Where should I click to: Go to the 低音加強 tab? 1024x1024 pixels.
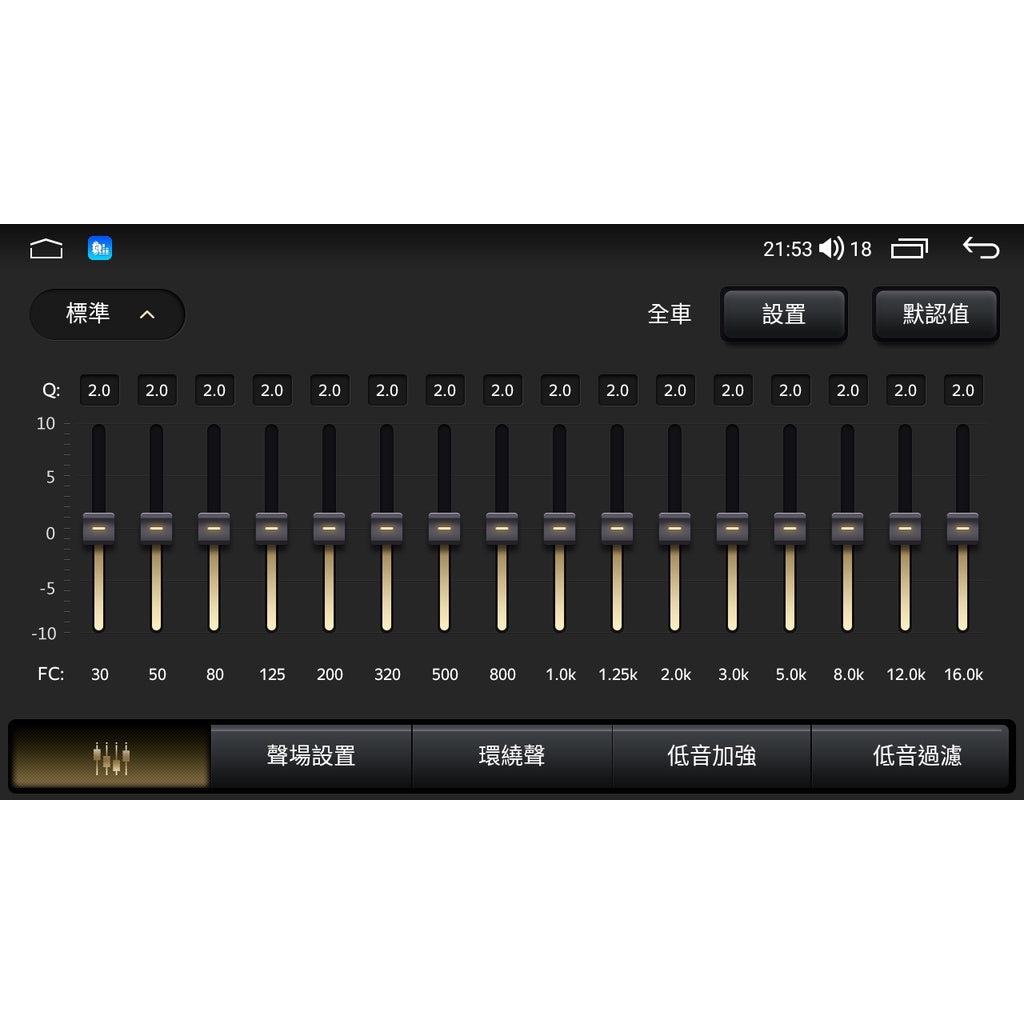tap(711, 757)
